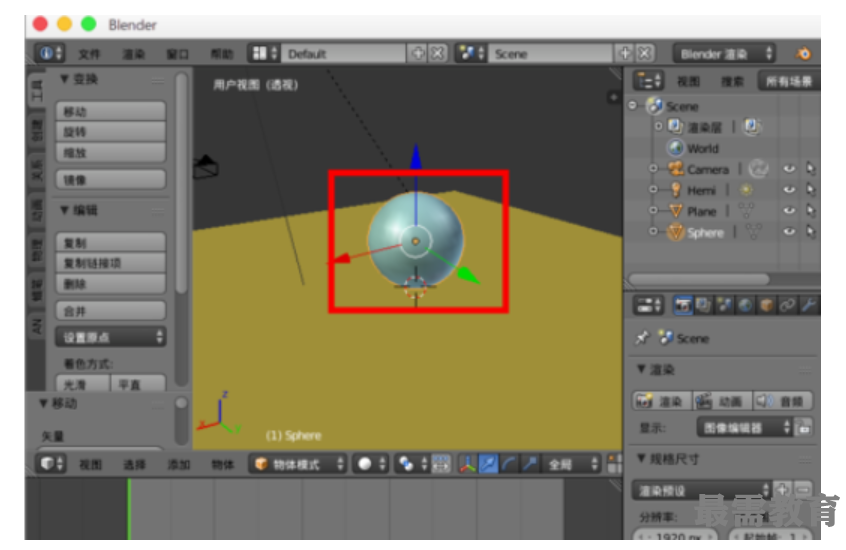846x550 pixels.
Task: Click the outliner editor type icon
Action: [x=648, y=81]
